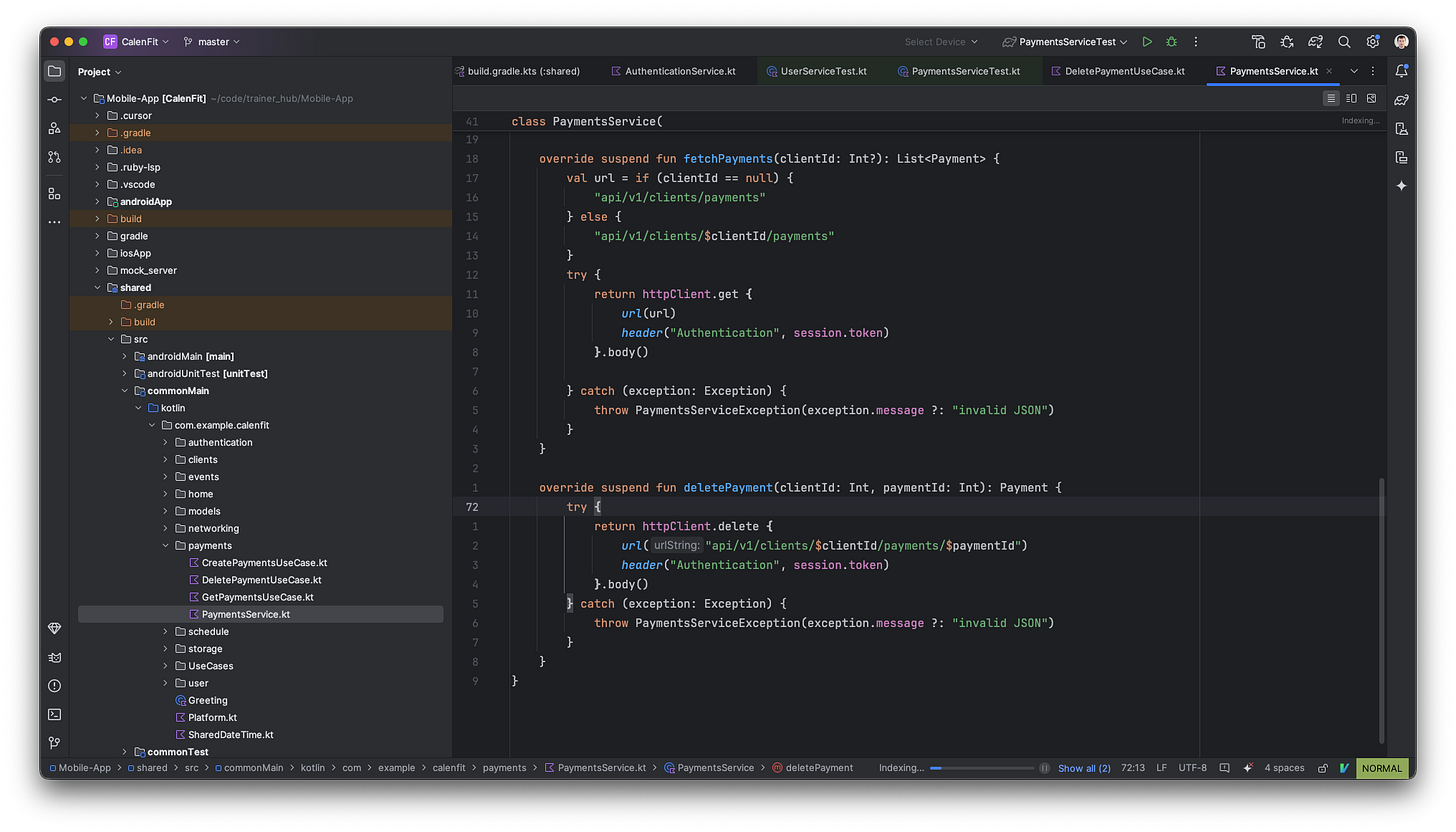1456x832 pixels.
Task: Open Search Everywhere magnifier icon
Action: click(1344, 42)
